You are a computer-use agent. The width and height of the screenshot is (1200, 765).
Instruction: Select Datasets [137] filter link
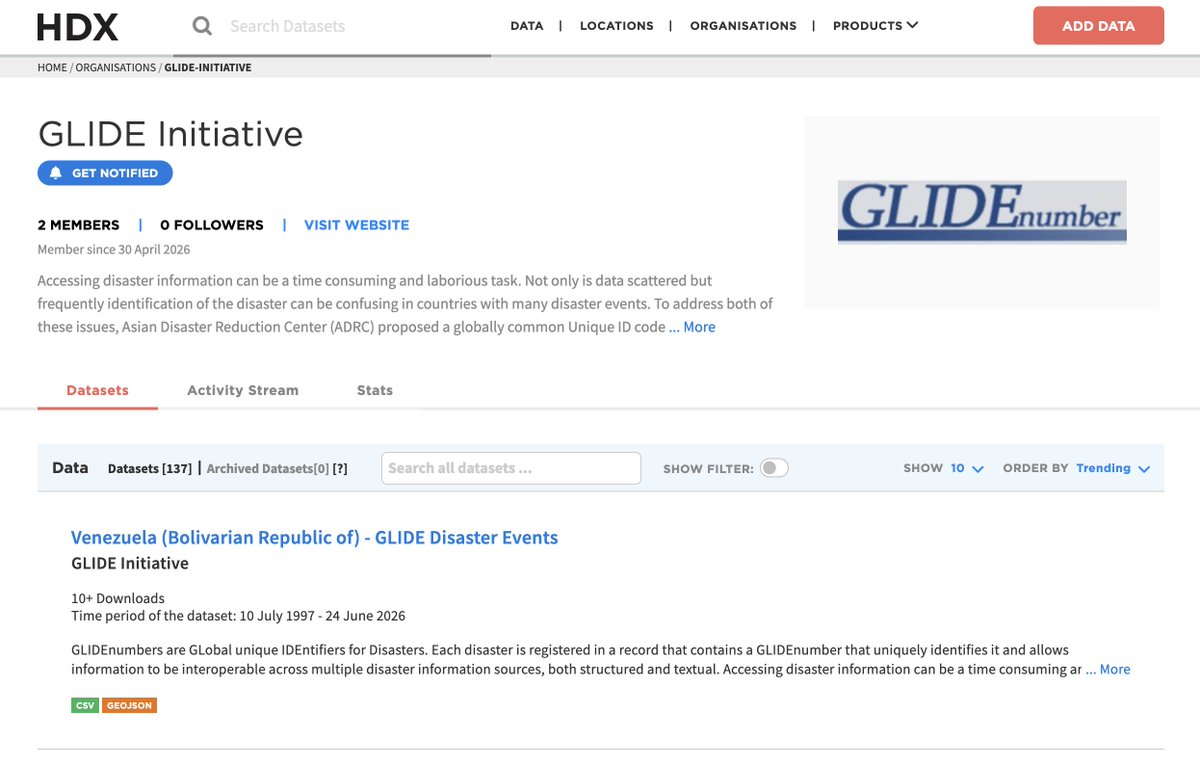tap(150, 468)
